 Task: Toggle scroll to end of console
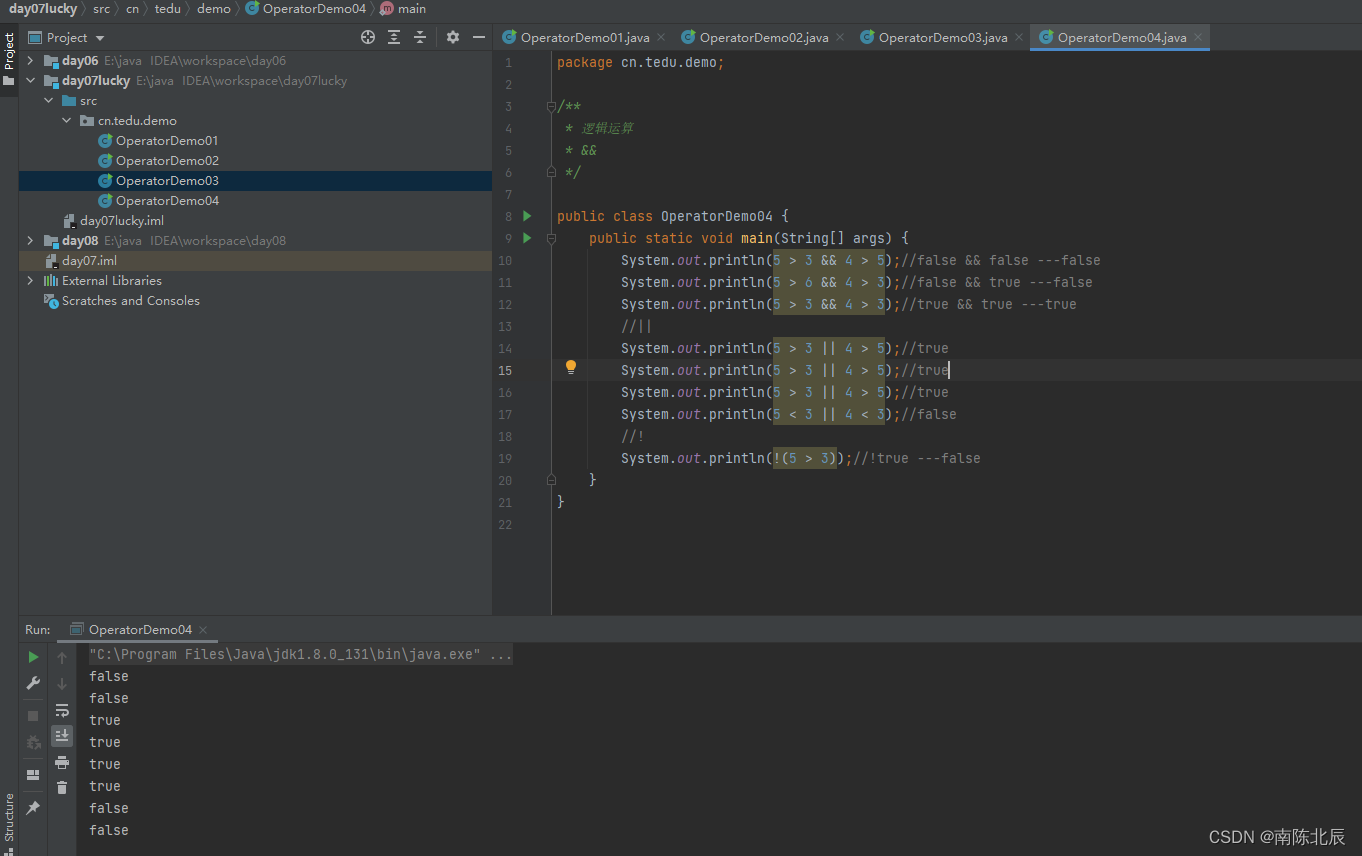62,736
